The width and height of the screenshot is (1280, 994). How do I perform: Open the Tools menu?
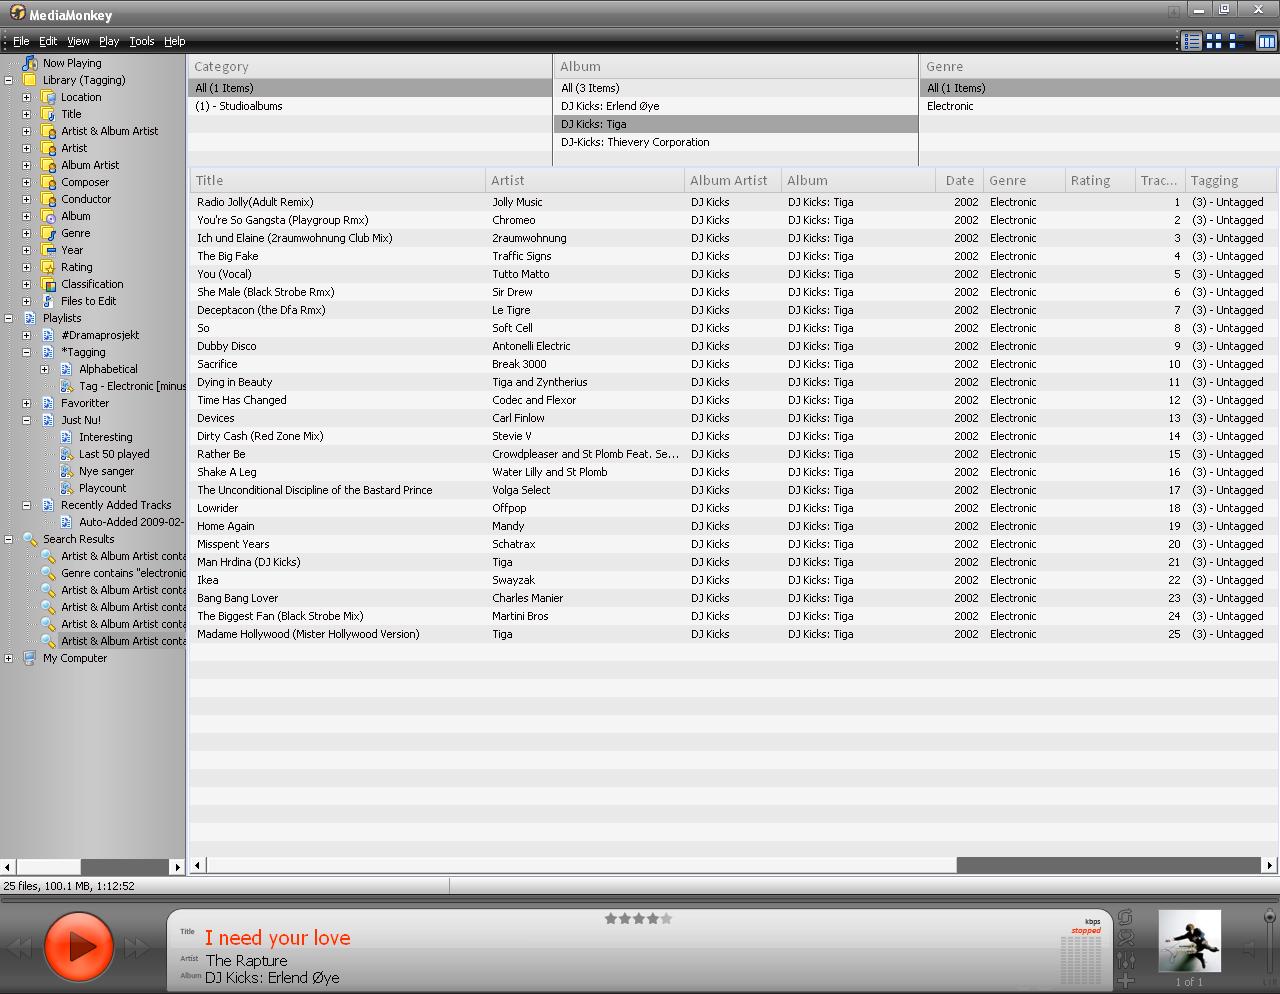click(x=142, y=41)
